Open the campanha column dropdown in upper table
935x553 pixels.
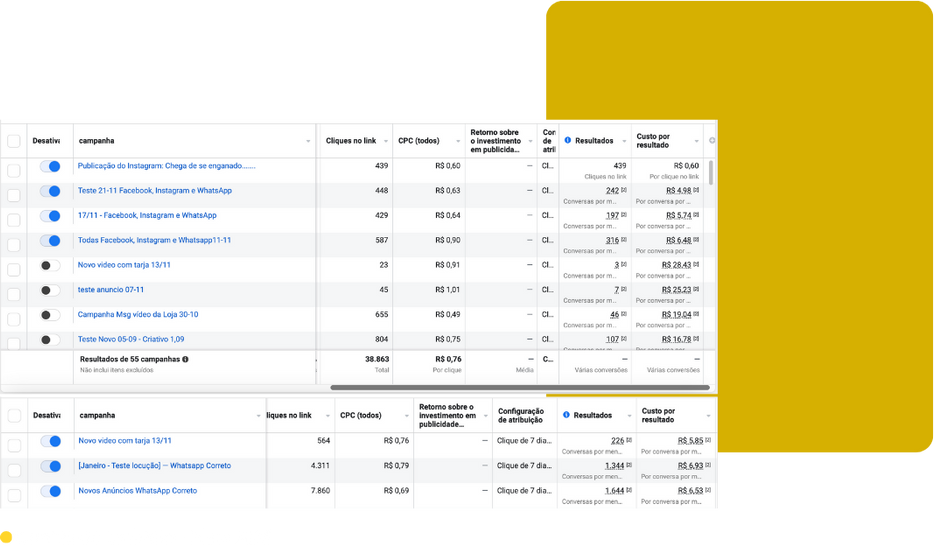(308, 141)
